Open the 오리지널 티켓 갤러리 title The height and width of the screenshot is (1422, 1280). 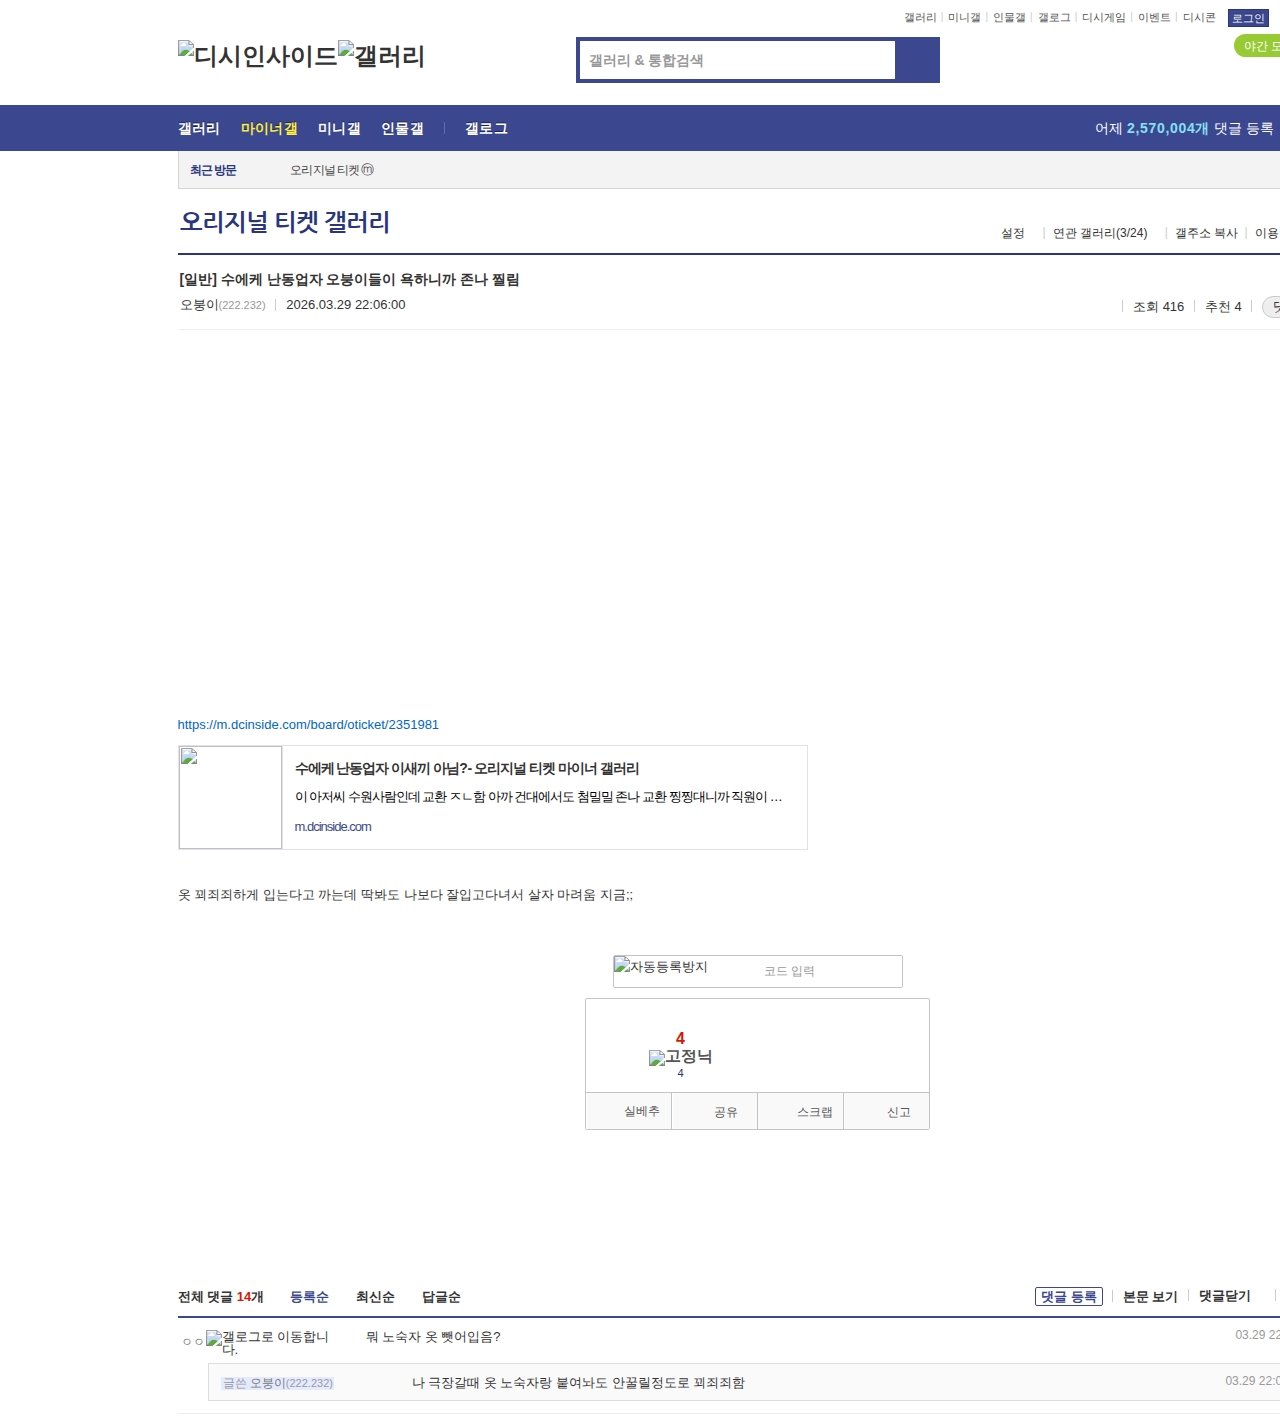(285, 221)
